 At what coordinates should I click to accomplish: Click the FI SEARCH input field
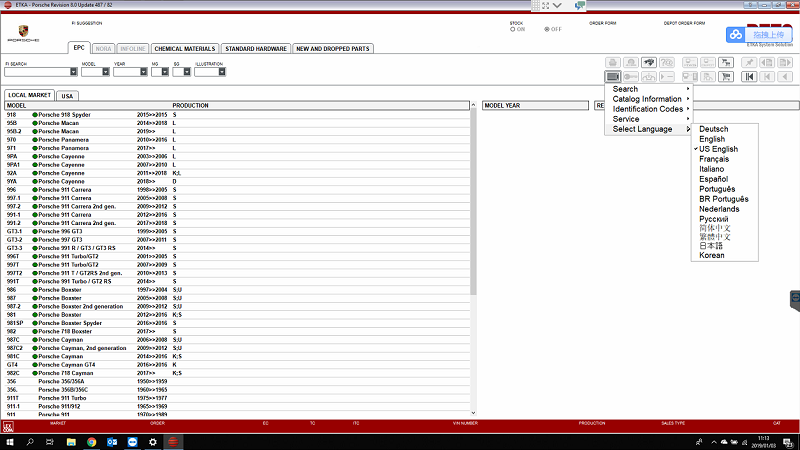37,72
